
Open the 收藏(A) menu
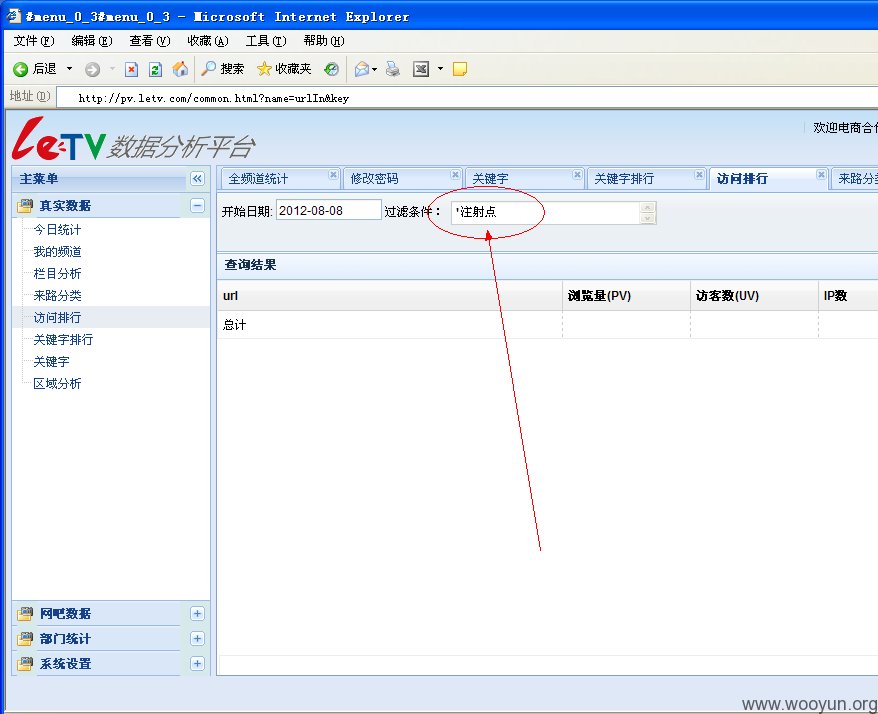(208, 41)
